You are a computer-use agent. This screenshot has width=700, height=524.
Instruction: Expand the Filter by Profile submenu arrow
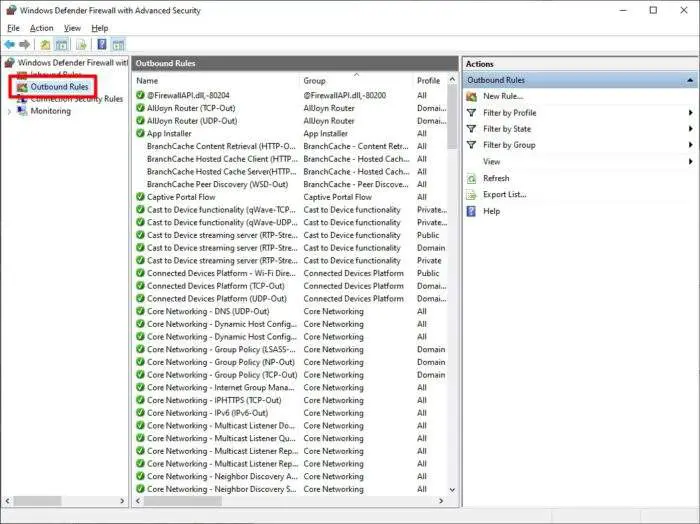click(690, 113)
